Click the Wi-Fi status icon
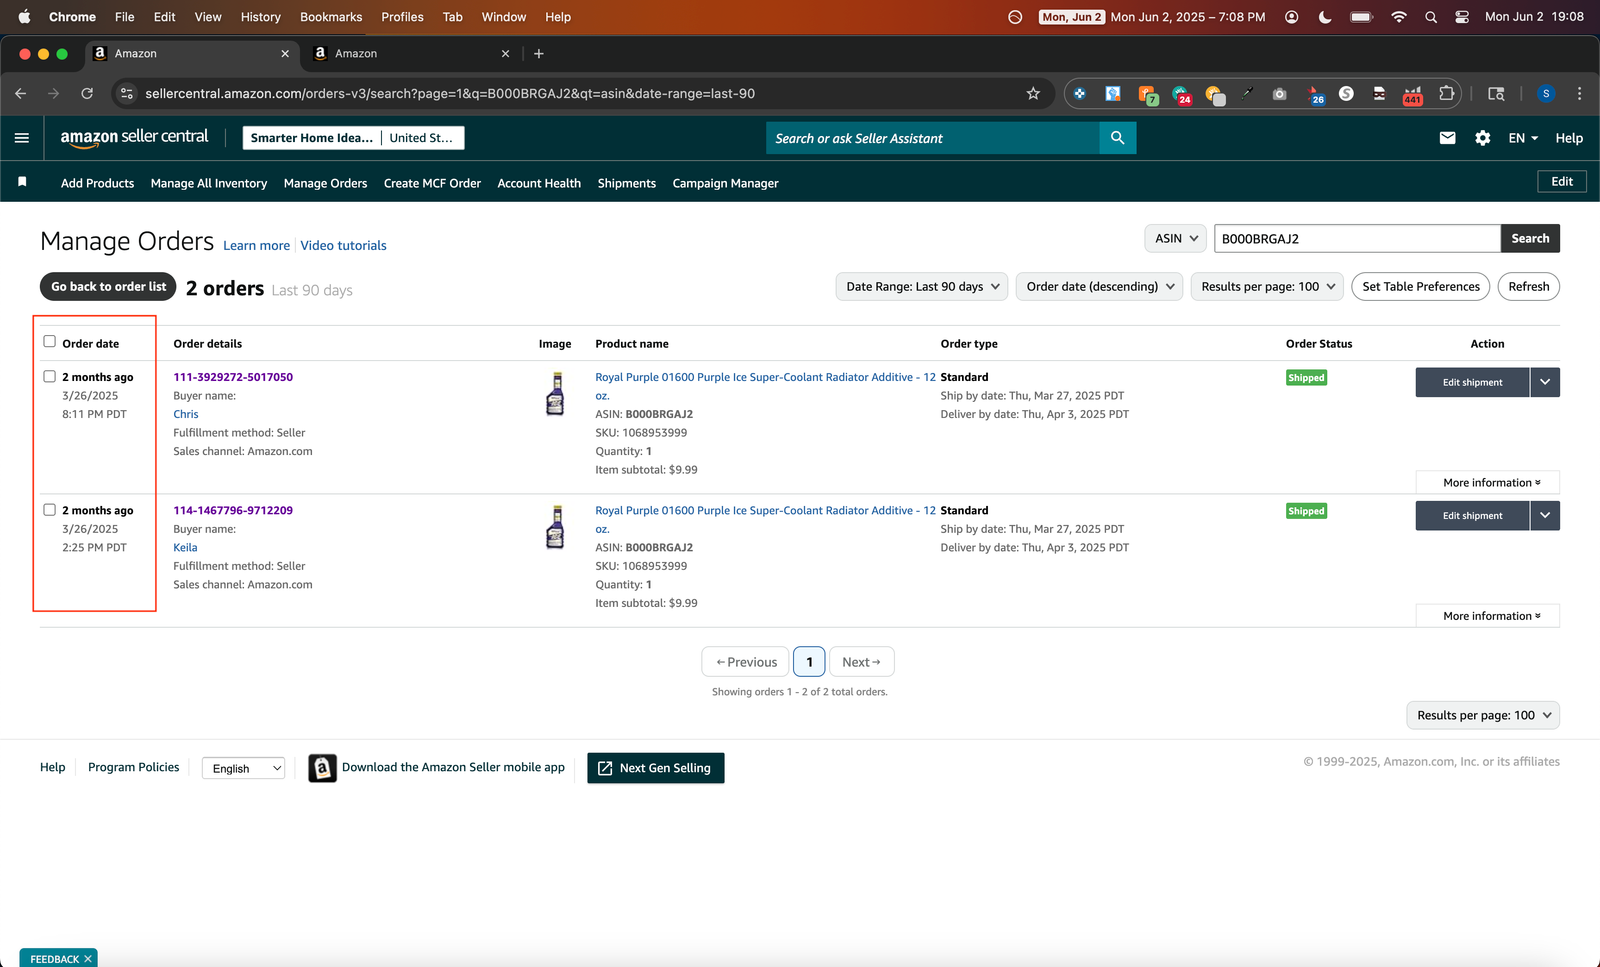 point(1399,17)
